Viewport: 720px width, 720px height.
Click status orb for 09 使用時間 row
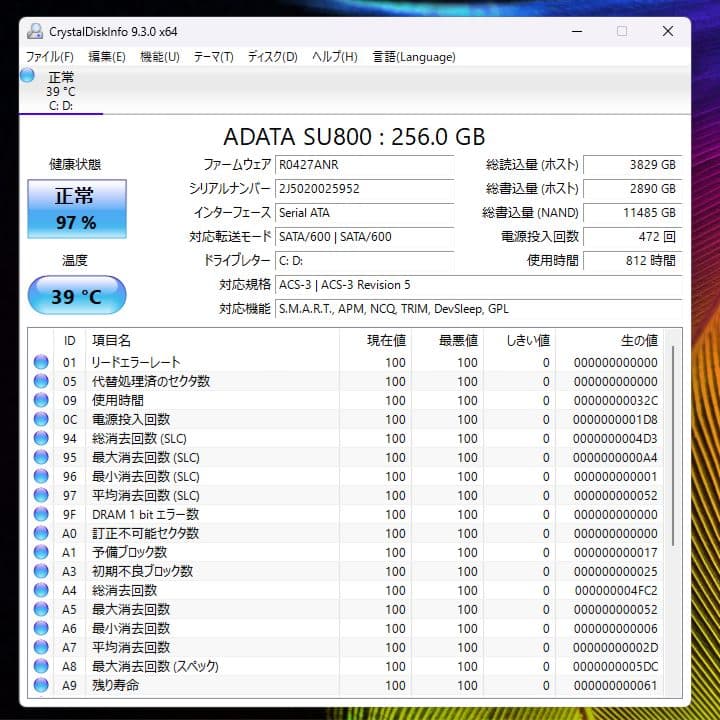tap(41, 400)
